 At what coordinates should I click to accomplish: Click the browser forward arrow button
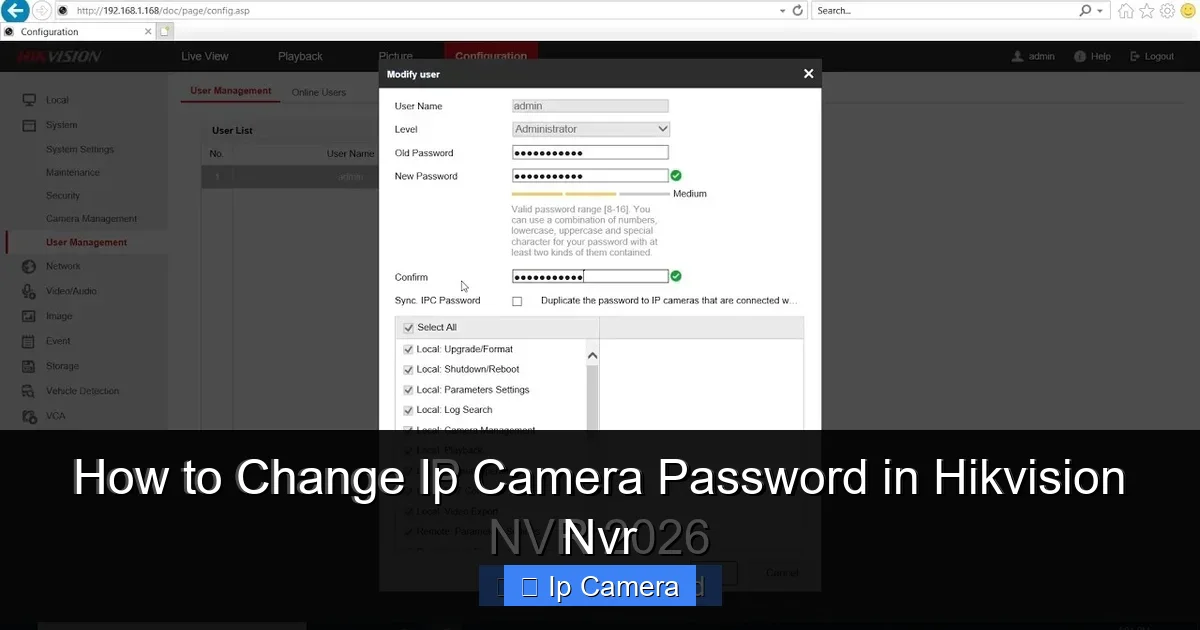point(42,11)
